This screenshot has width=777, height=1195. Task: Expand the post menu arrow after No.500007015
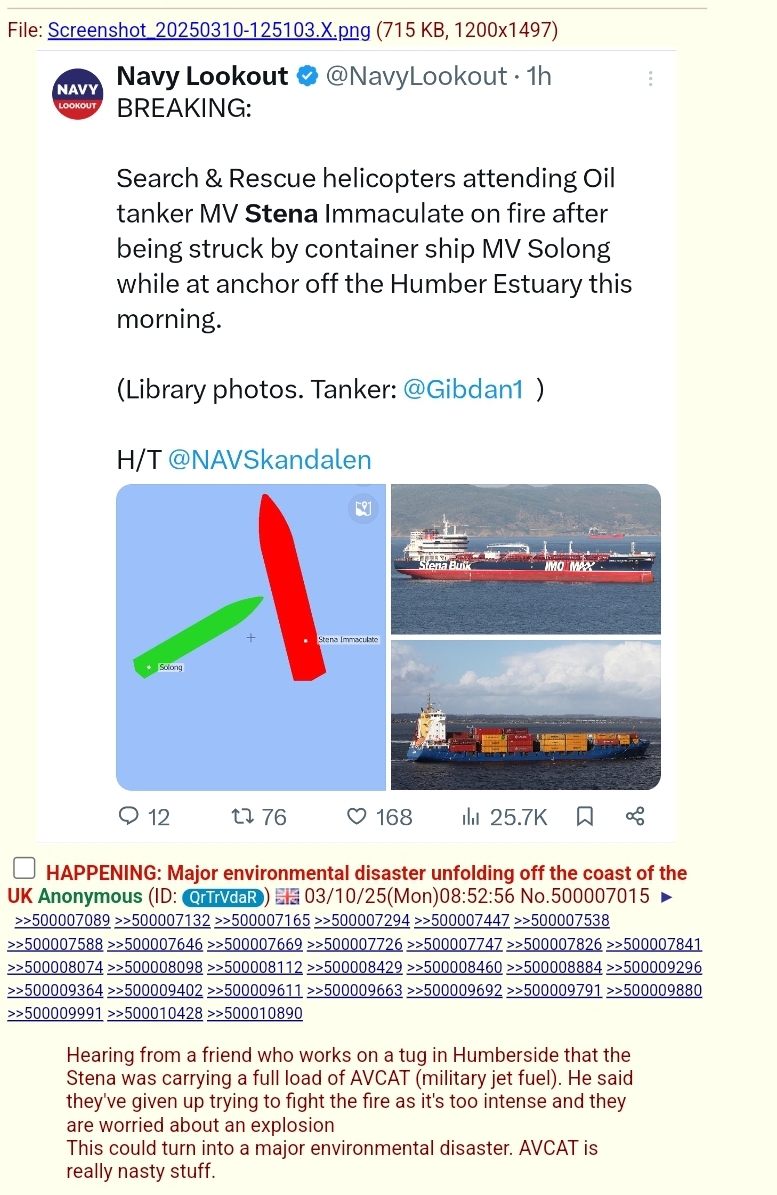point(667,897)
